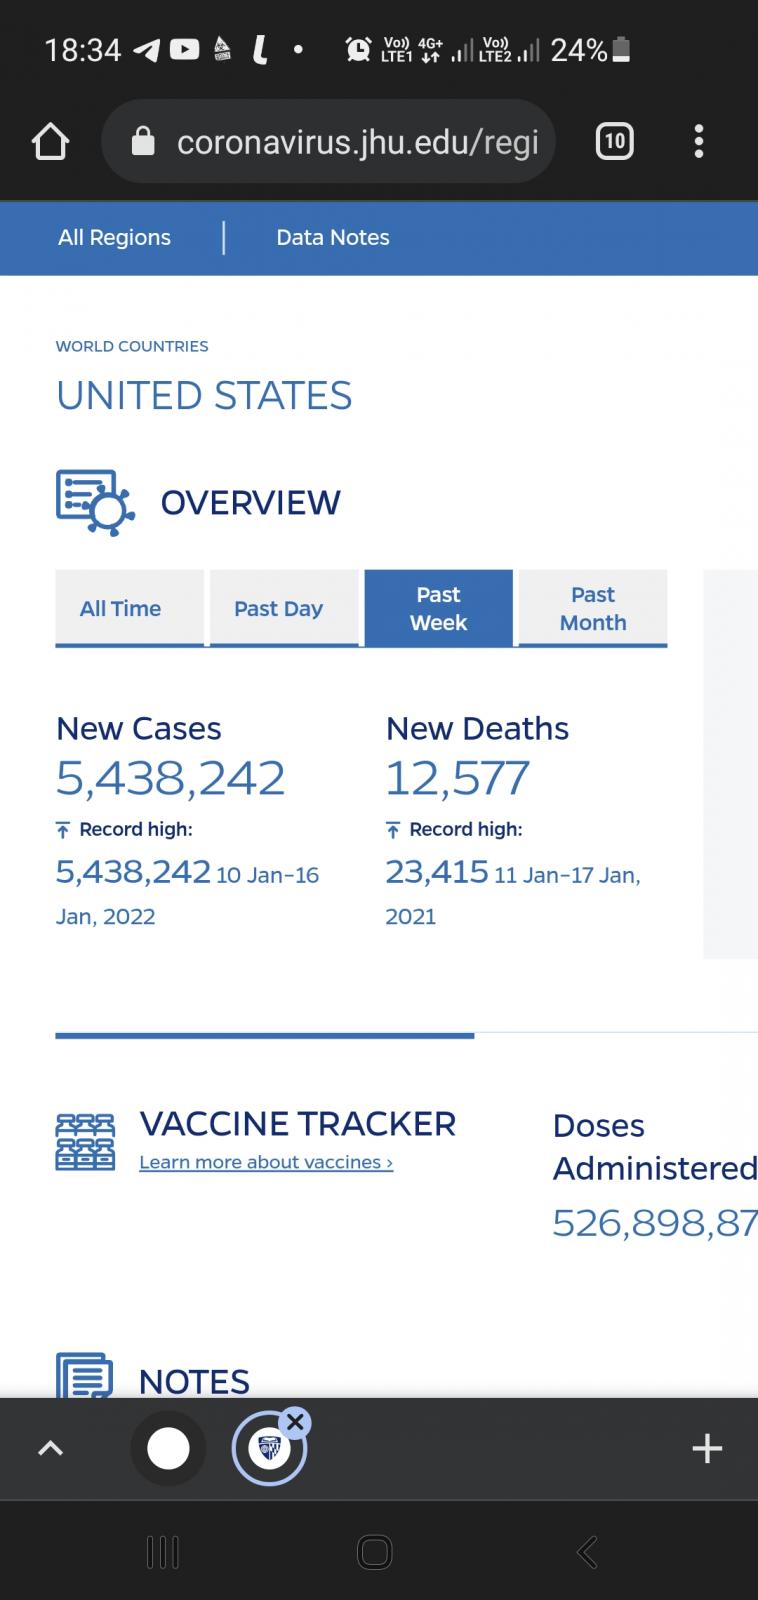This screenshot has width=758, height=1600.
Task: Tap the coronavirus.jhu.edu address bar
Action: pos(357,142)
